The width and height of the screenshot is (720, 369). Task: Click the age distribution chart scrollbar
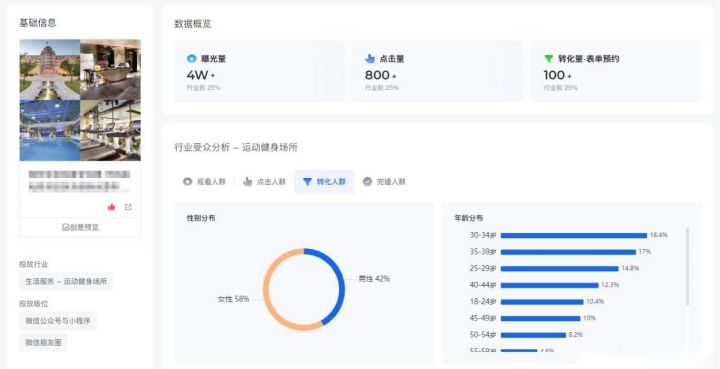(687, 266)
